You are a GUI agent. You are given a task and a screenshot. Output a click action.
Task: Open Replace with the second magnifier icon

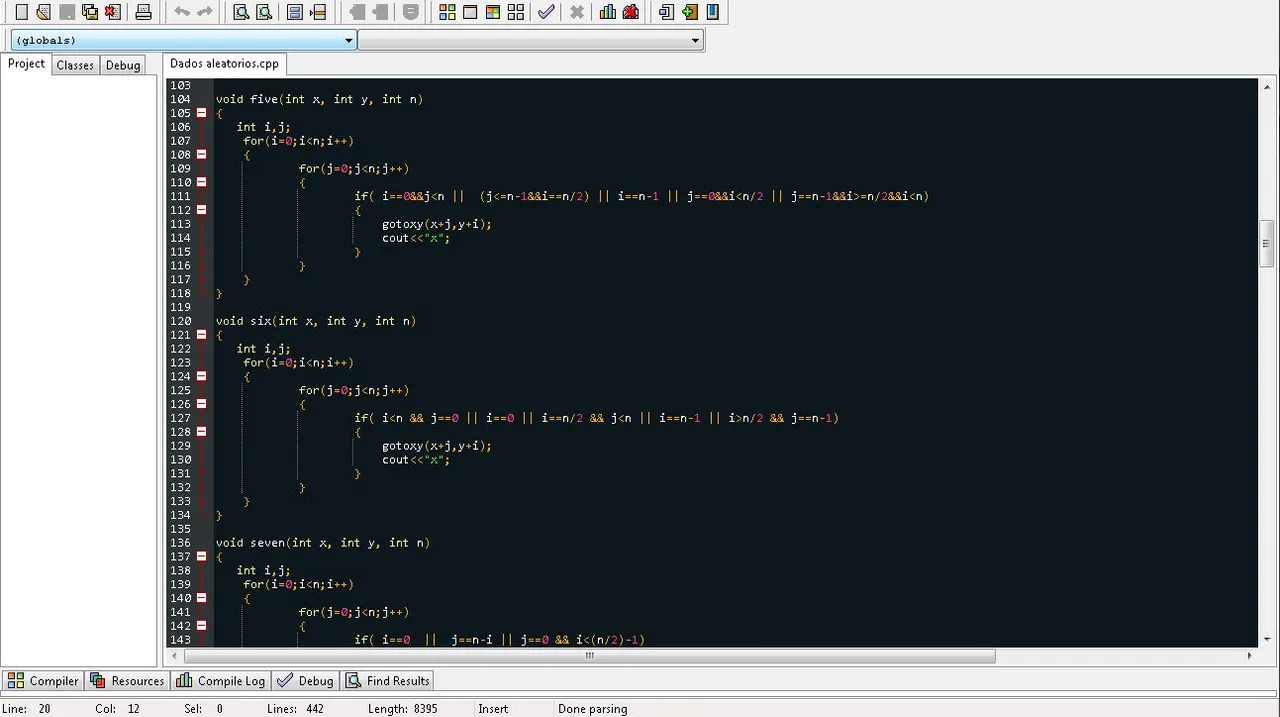click(x=264, y=12)
